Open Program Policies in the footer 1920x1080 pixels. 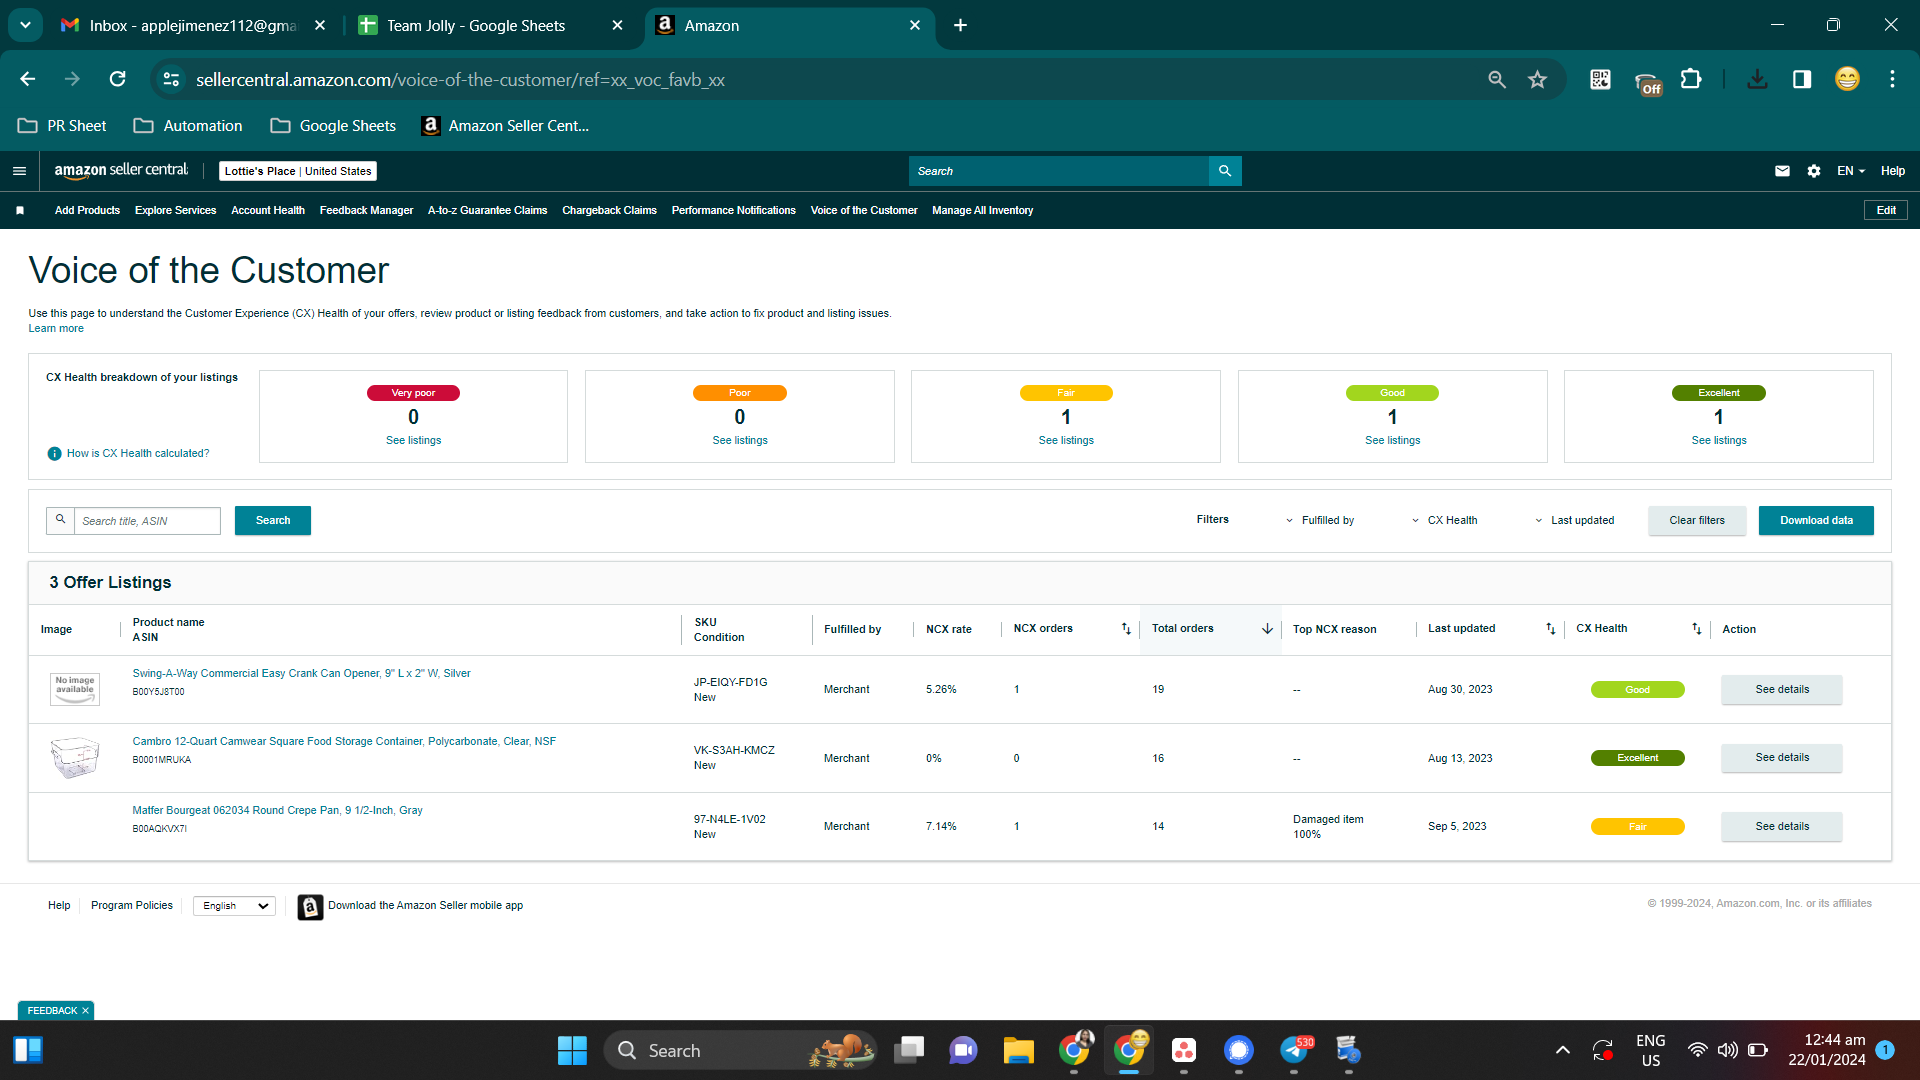tap(132, 906)
